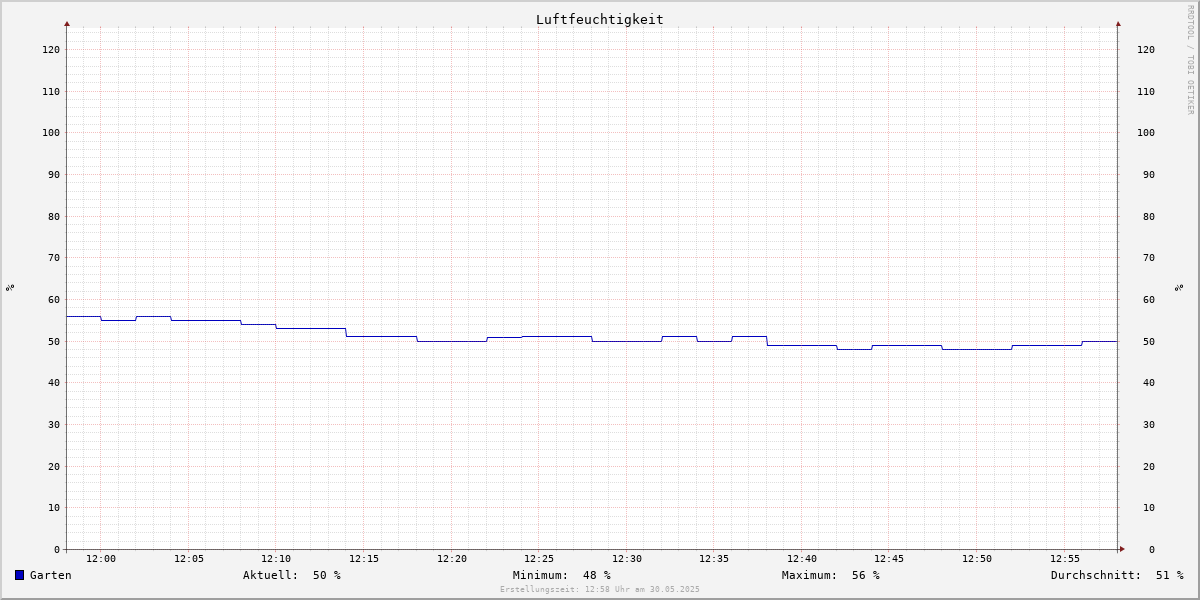This screenshot has width=1200, height=600.
Task: Click the blue Garten legend color box
Action: click(19, 575)
